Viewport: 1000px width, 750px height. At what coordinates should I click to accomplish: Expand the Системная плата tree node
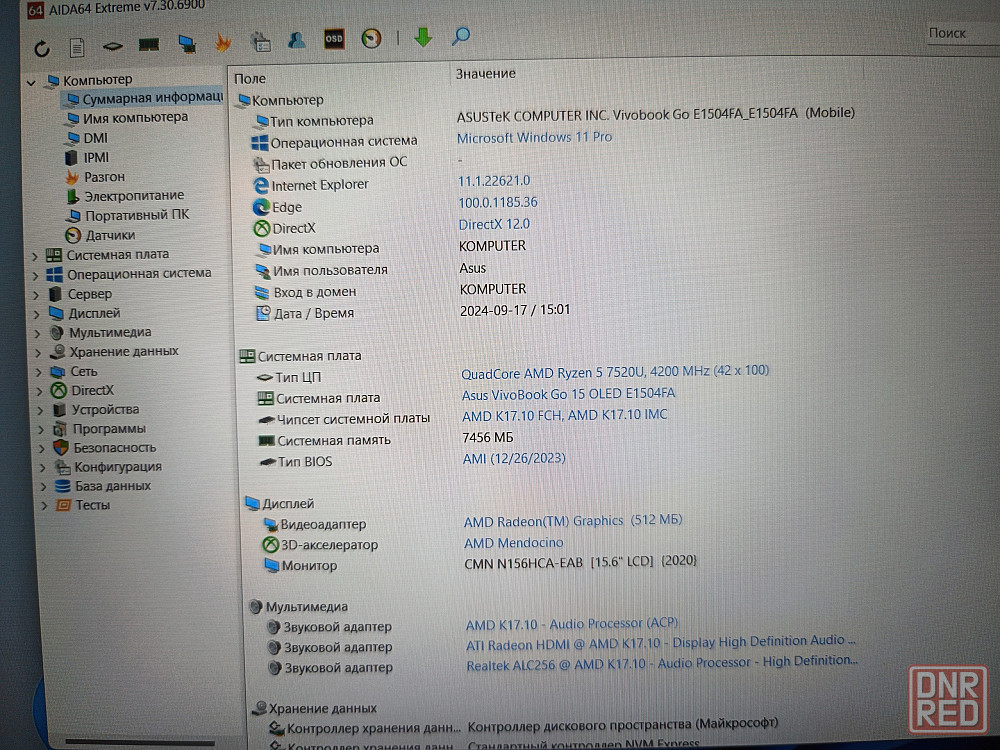[35, 256]
